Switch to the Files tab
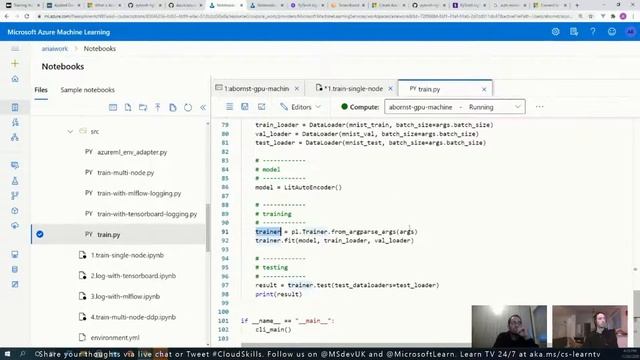640x360 pixels. click(x=41, y=90)
